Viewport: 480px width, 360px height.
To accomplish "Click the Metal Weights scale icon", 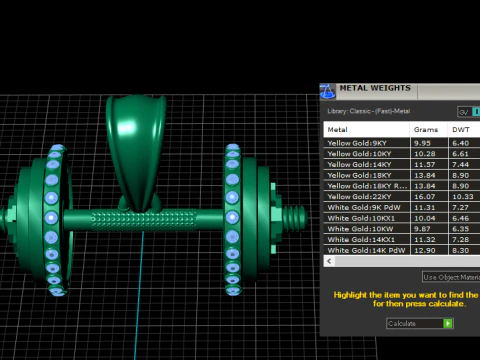I will tap(328, 91).
